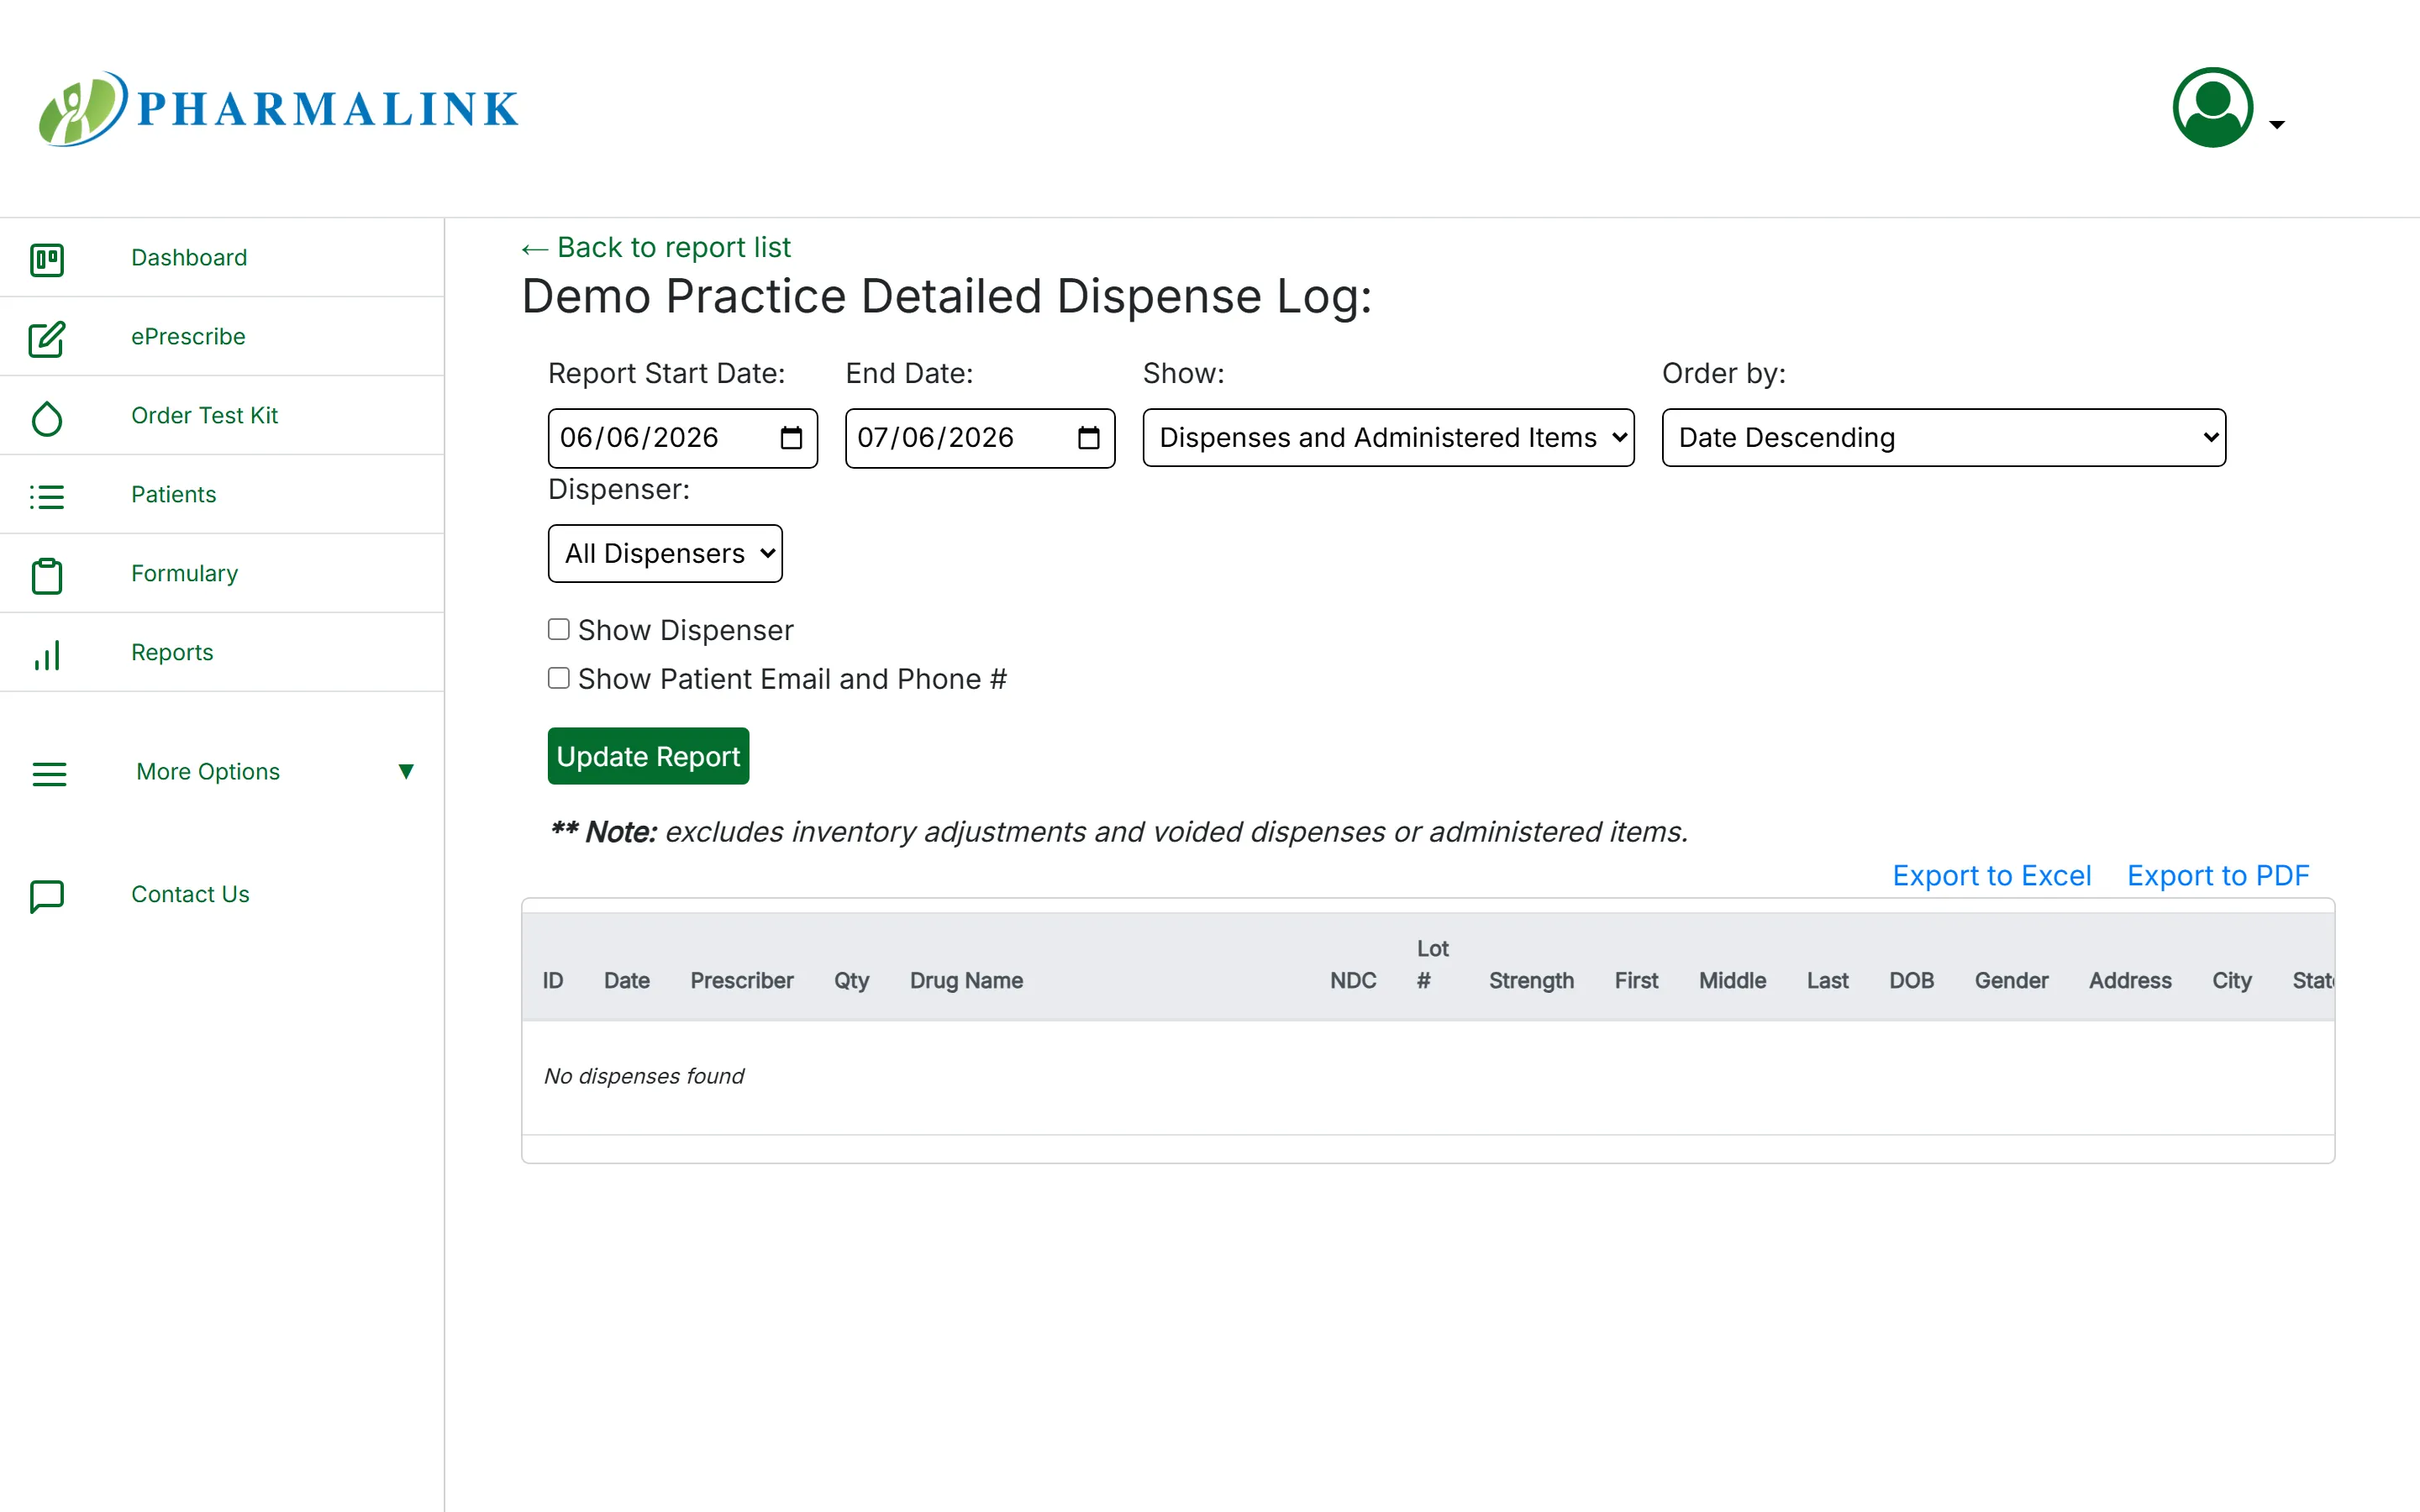This screenshot has height=1512, width=2420.
Task: Click the Order Test Kit droplet icon
Action: pos(47,418)
